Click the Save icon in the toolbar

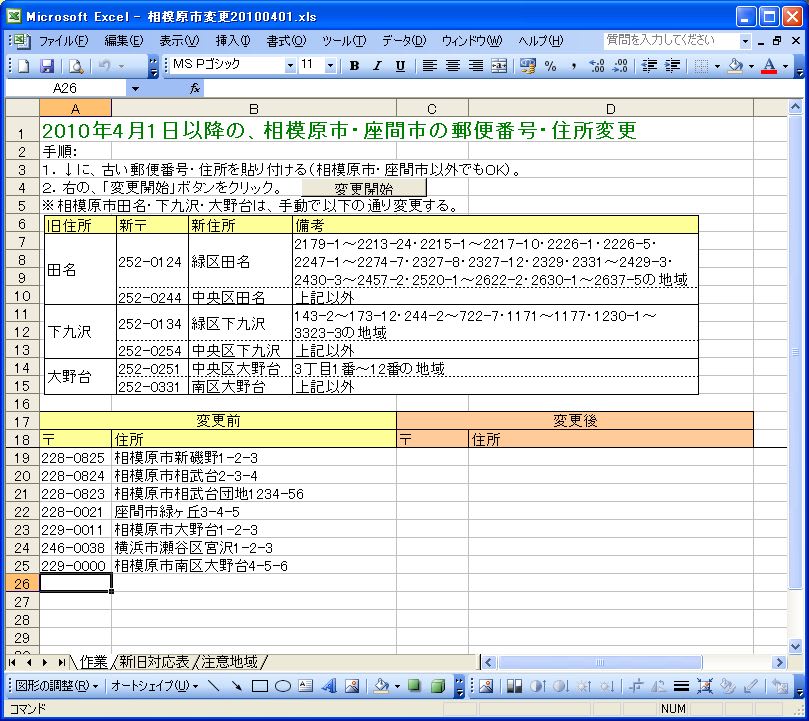(x=46, y=66)
